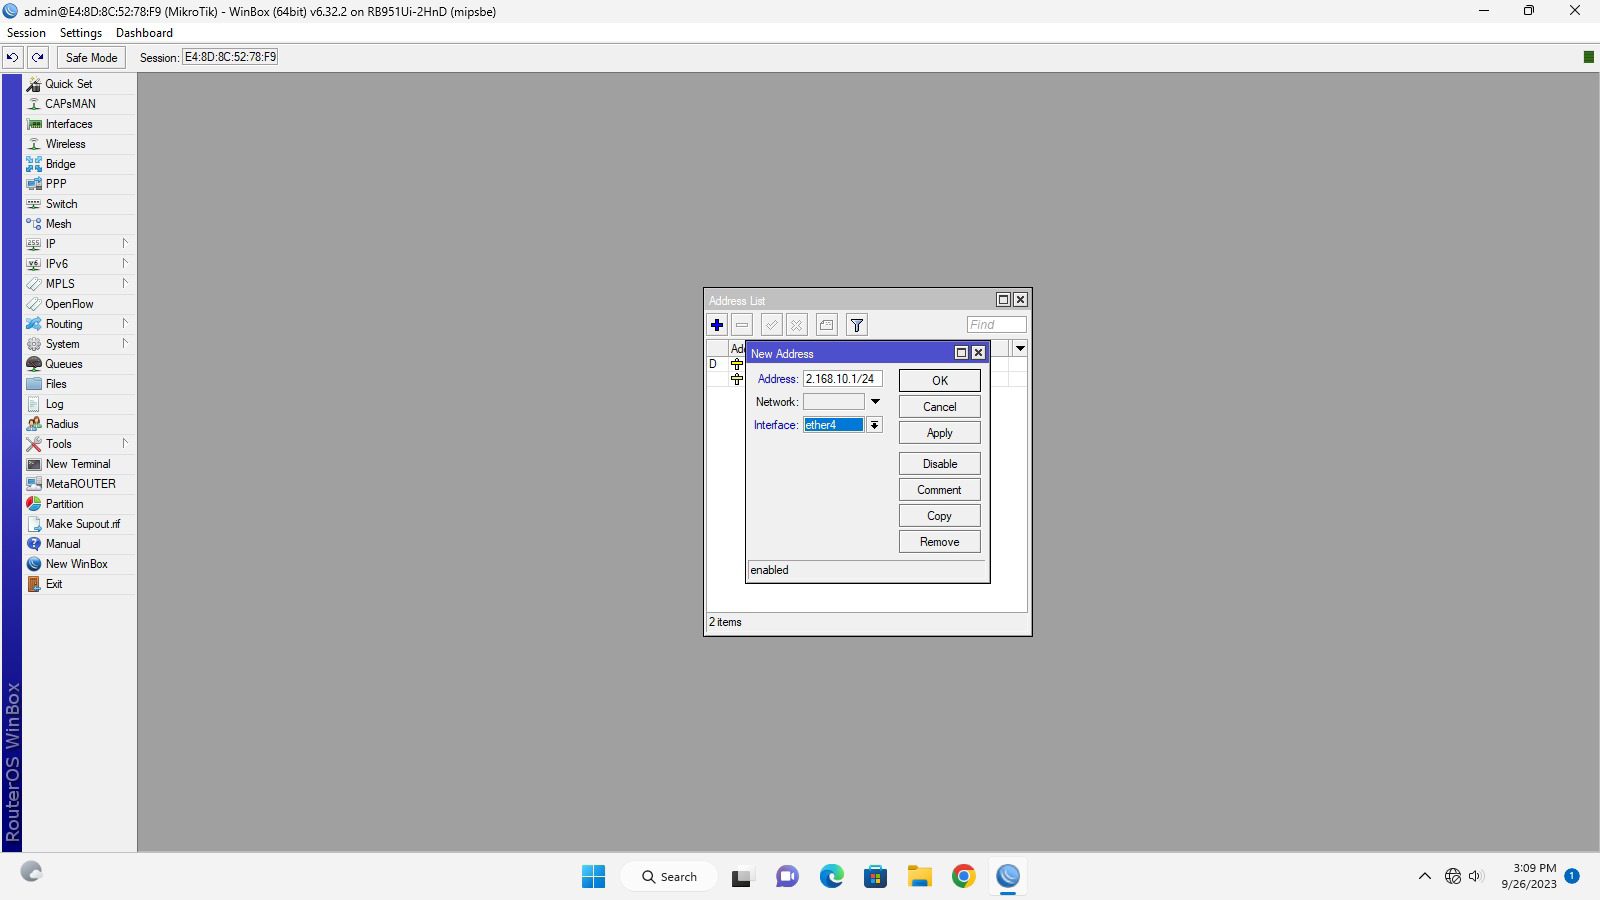Open the Session menu
1600x900 pixels.
26,33
